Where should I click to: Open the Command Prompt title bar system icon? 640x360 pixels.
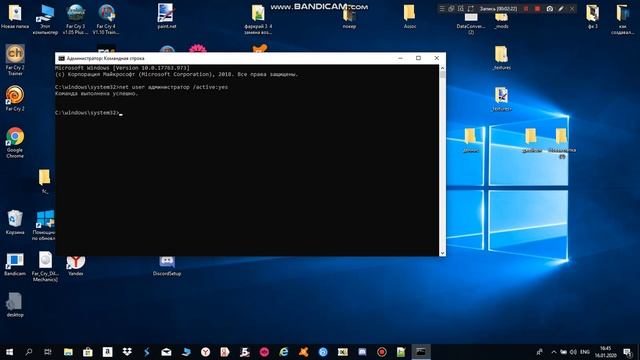(x=61, y=58)
